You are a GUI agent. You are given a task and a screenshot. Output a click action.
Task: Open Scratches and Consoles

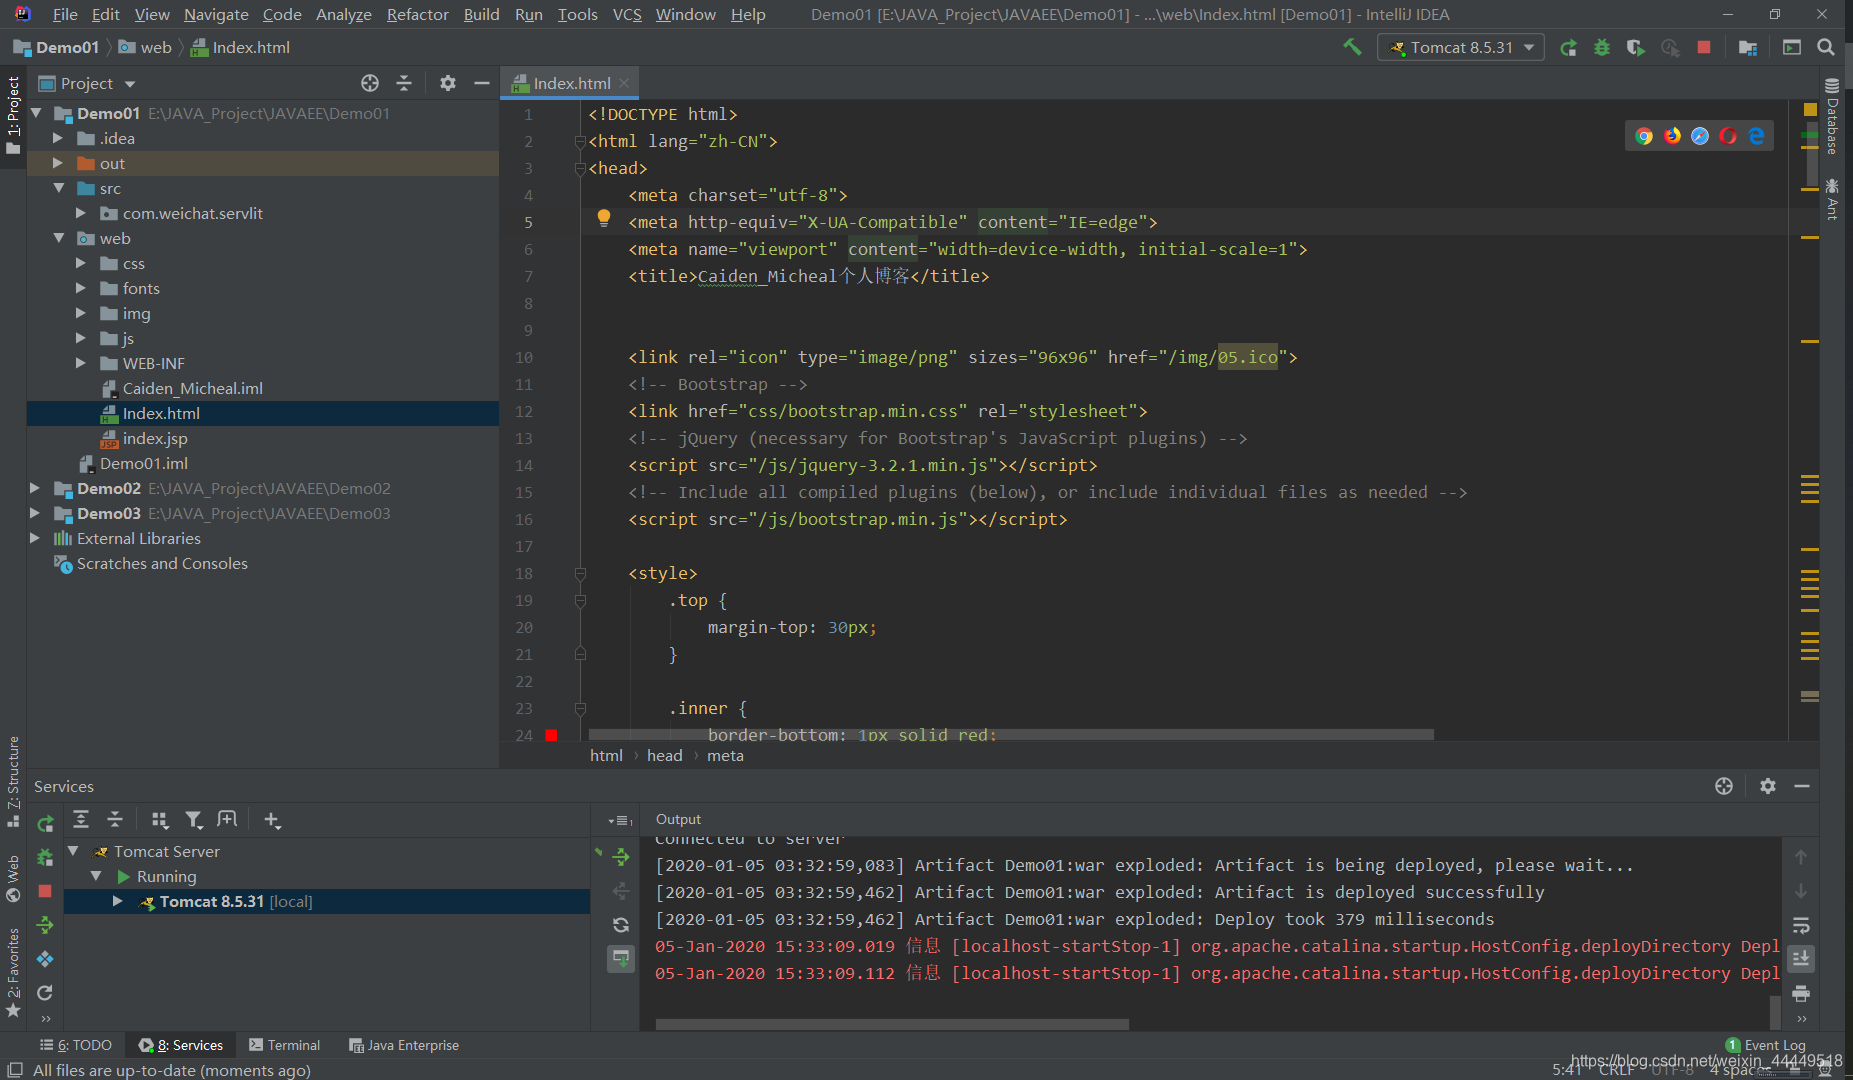click(162, 563)
